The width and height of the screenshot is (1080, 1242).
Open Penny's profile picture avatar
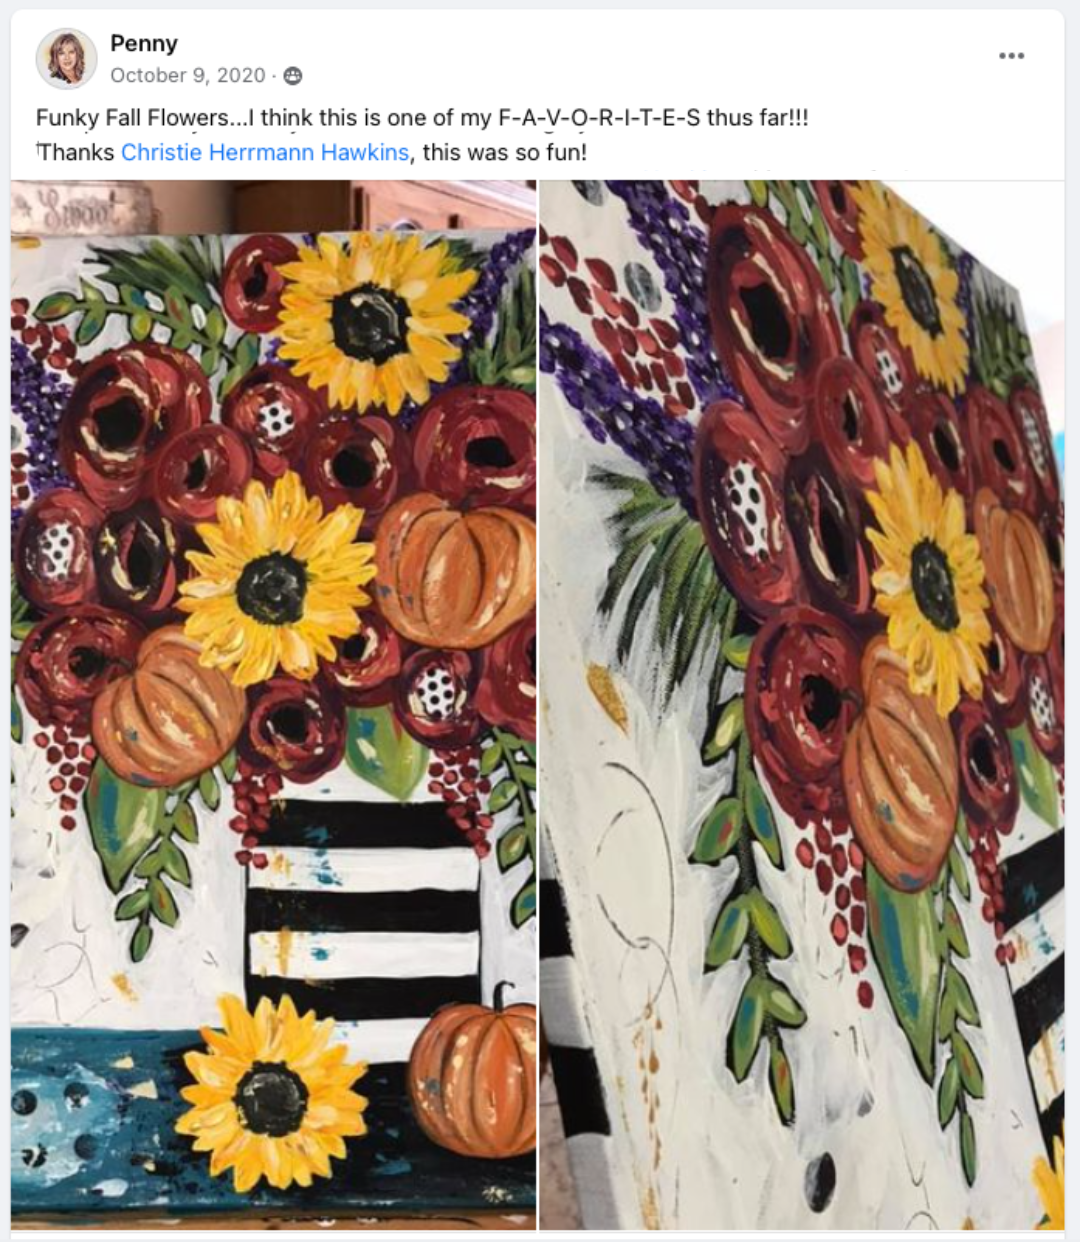coord(66,58)
